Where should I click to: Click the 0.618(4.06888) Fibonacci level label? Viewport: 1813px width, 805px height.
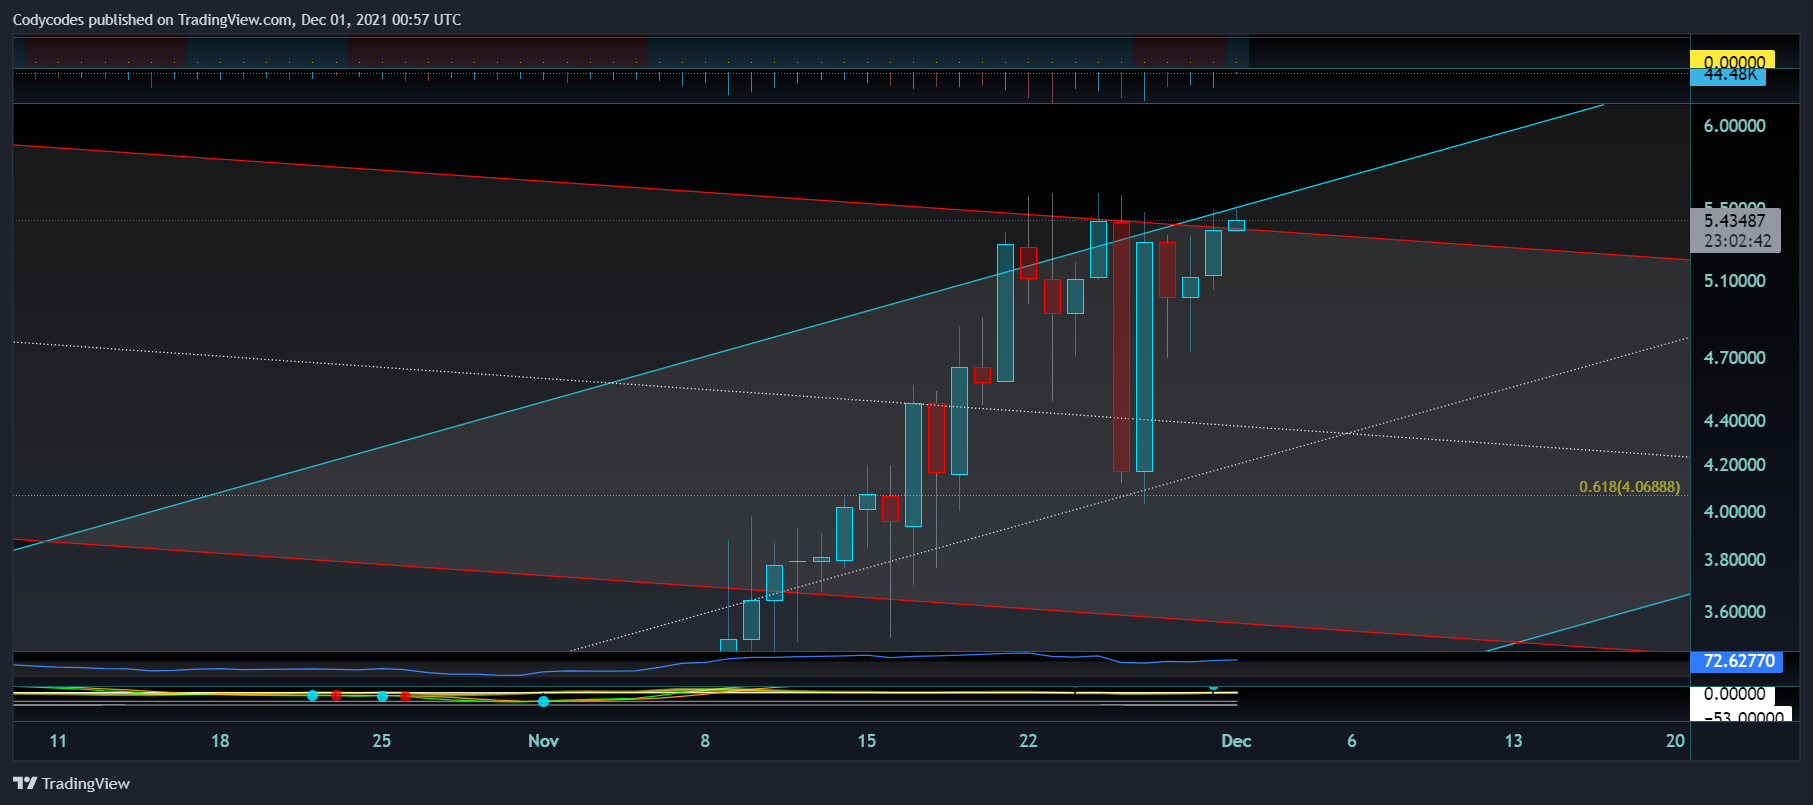point(1629,487)
